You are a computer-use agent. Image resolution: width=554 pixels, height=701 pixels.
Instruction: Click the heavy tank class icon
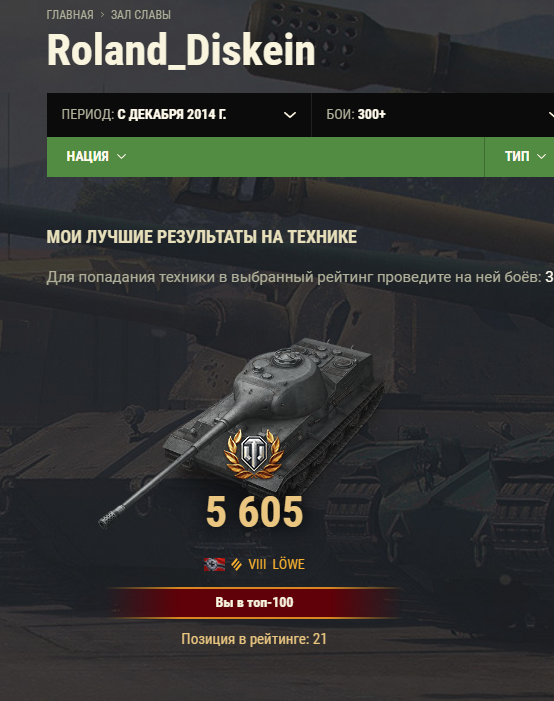[236, 564]
